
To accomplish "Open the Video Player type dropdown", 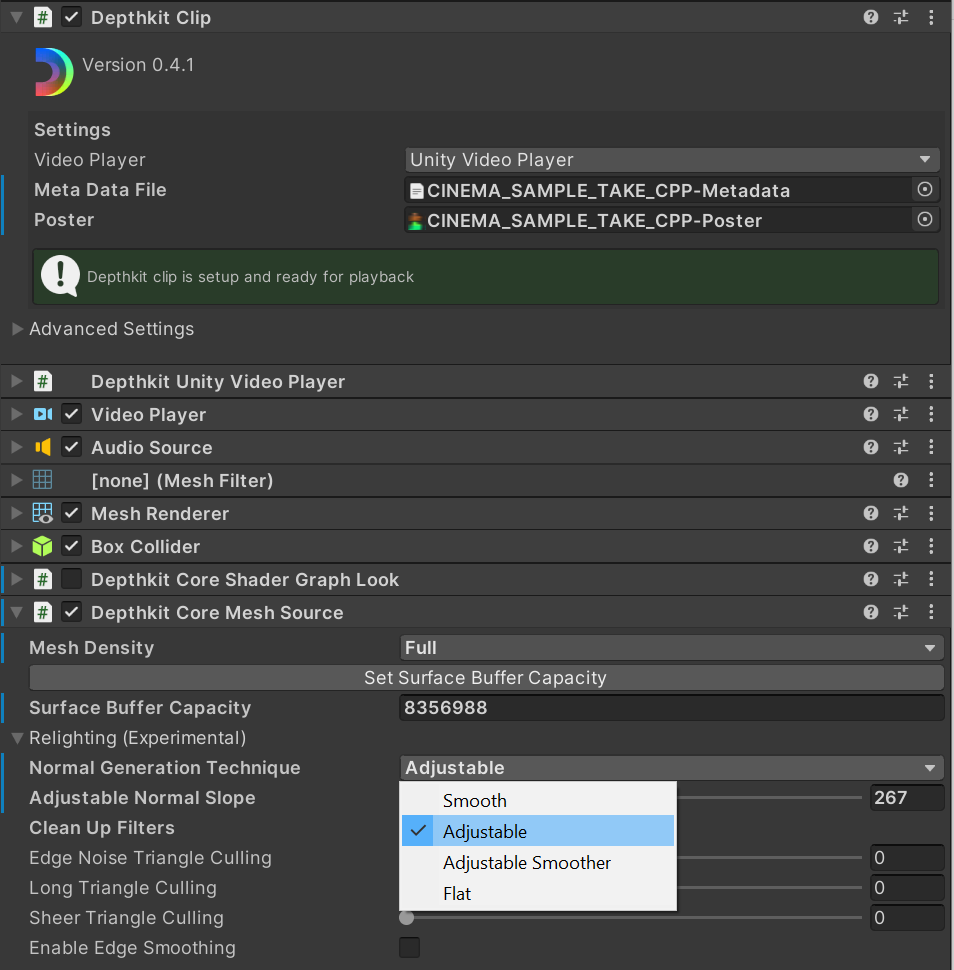I will [x=671, y=160].
